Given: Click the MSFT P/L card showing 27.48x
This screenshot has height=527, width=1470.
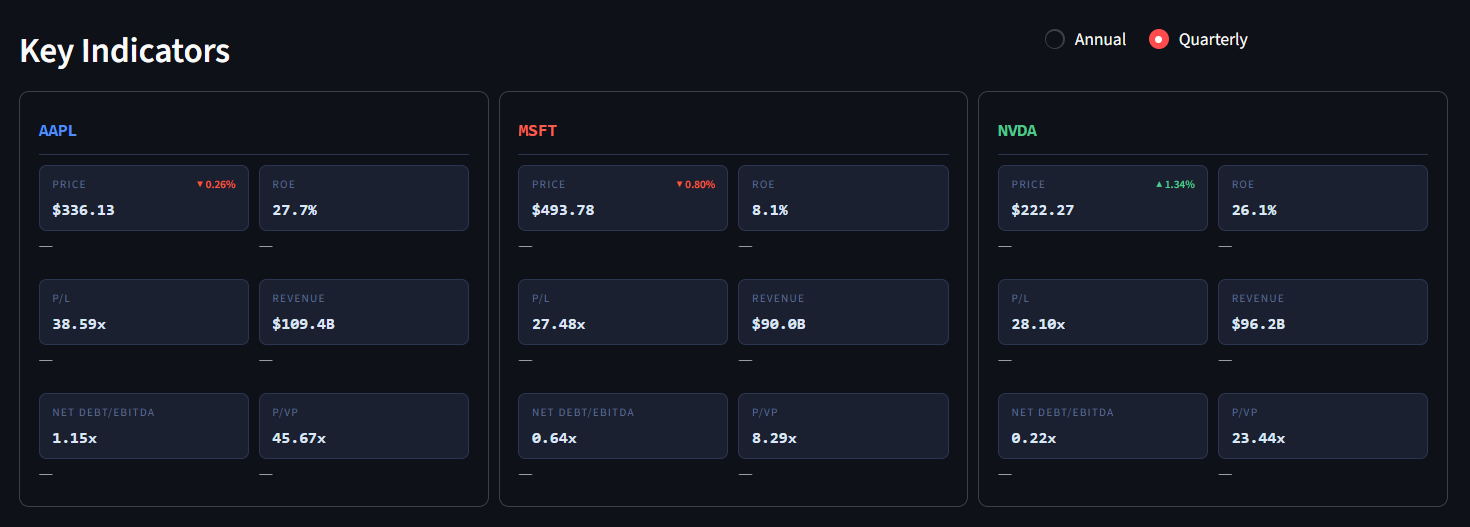Looking at the screenshot, I should point(623,312).
